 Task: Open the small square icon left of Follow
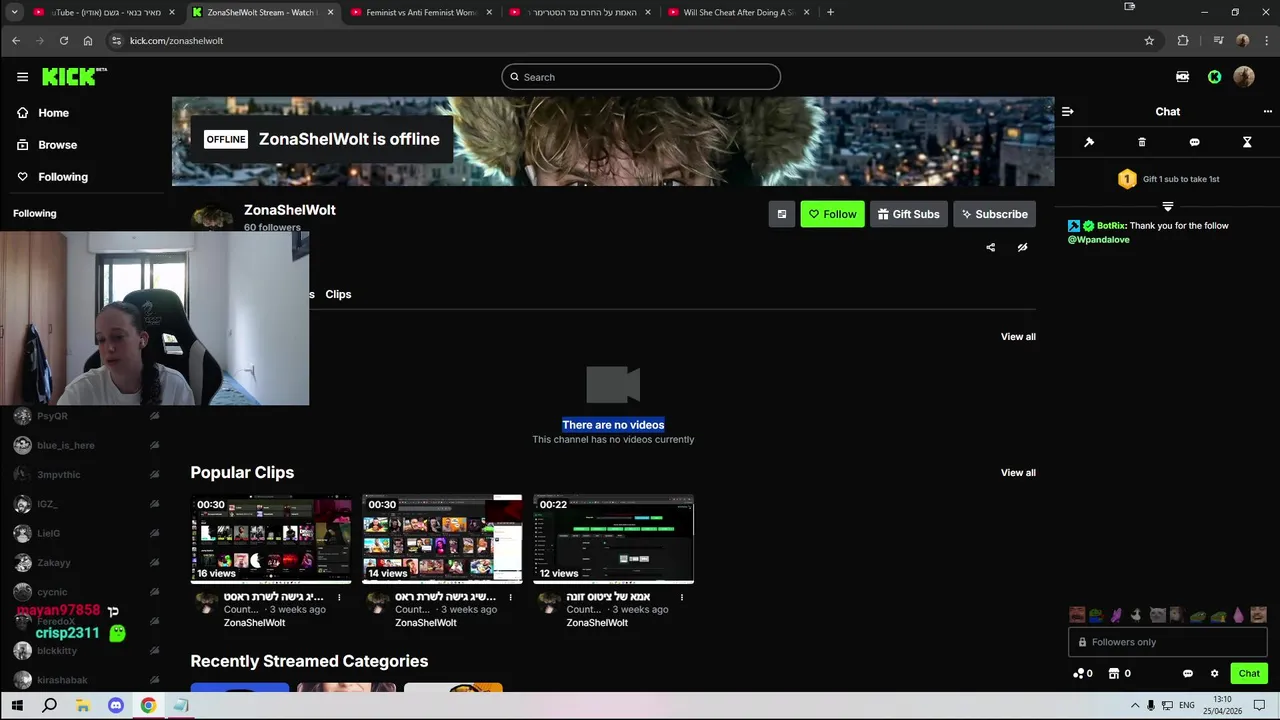coord(782,214)
